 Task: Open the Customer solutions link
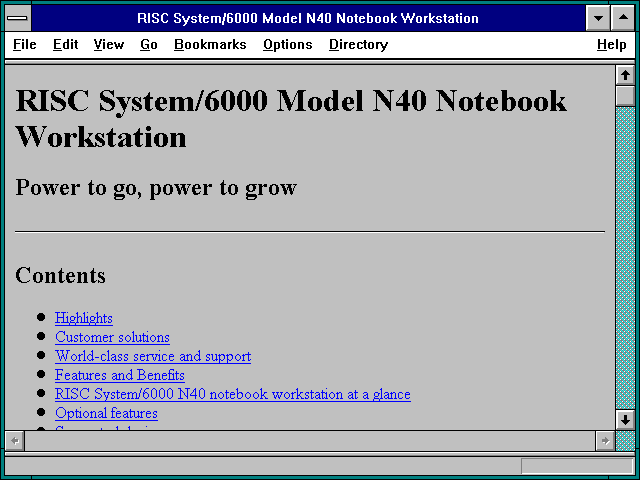pos(112,337)
